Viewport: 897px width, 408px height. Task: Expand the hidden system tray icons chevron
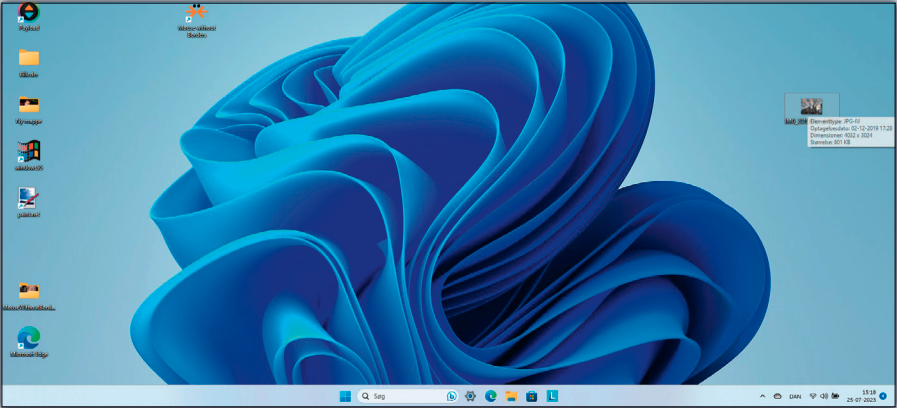coord(762,396)
